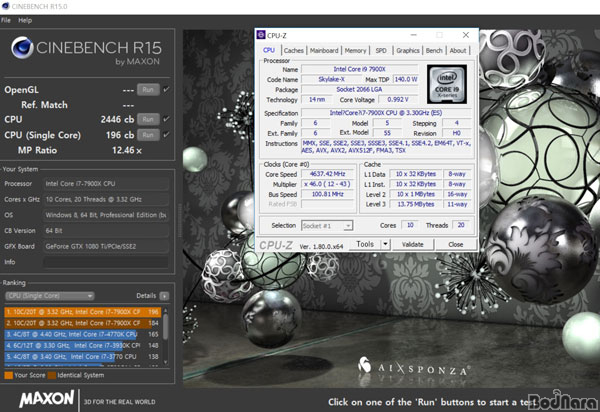Screen dimensions: 600x412
Task: Toggle the OpenGL test checkbox
Action: (166, 90)
